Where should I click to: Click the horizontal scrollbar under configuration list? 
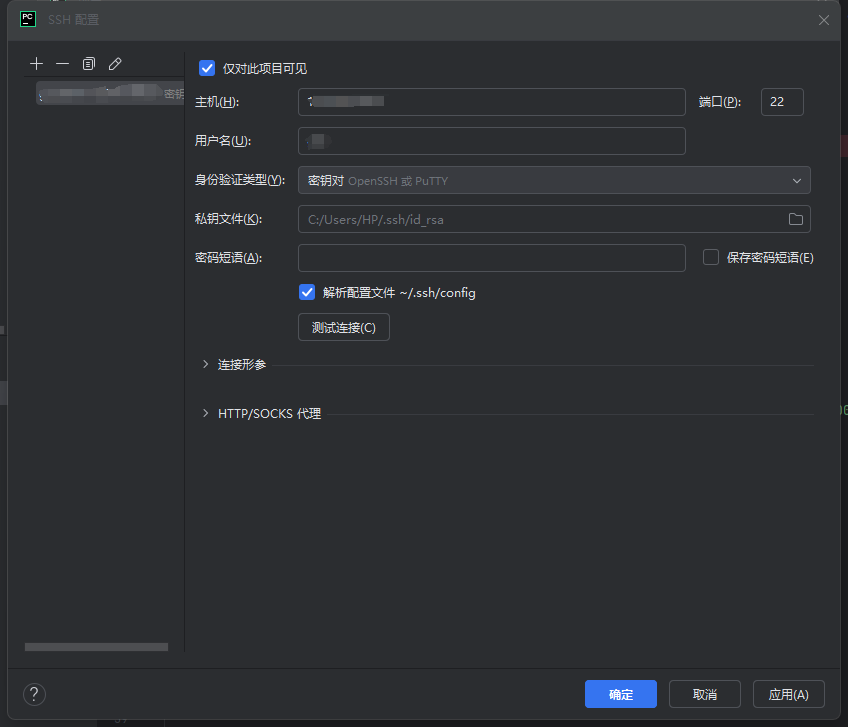(96, 647)
